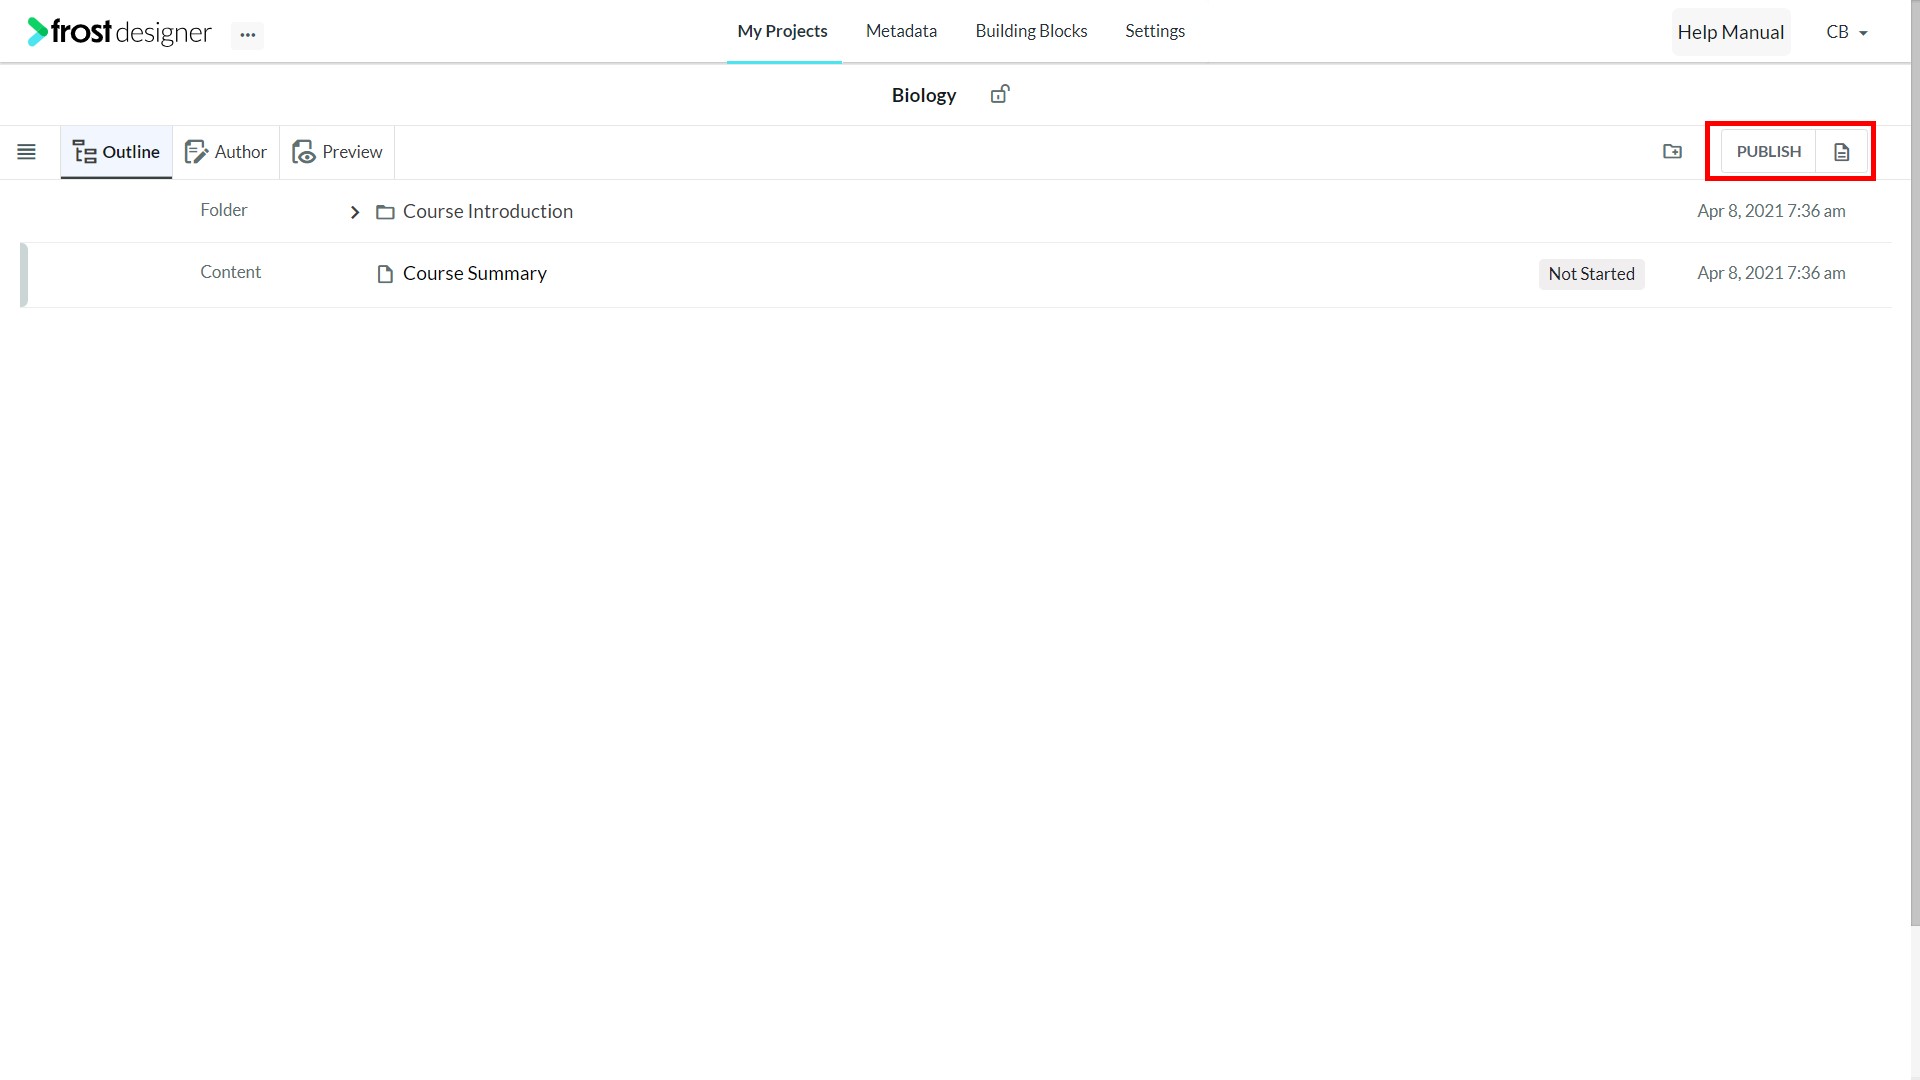Open the Settings tab
The width and height of the screenshot is (1920, 1080).
pyautogui.click(x=1155, y=31)
